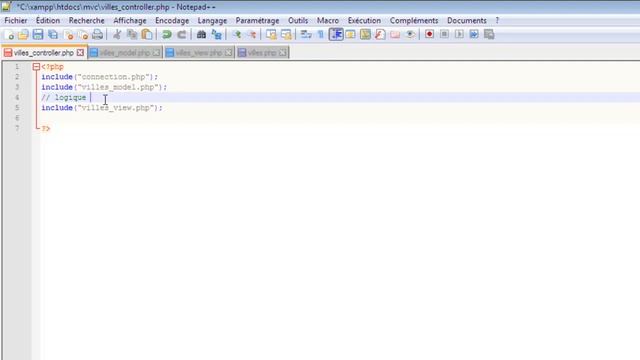Click the include("connection.php") line

[x=99, y=77]
